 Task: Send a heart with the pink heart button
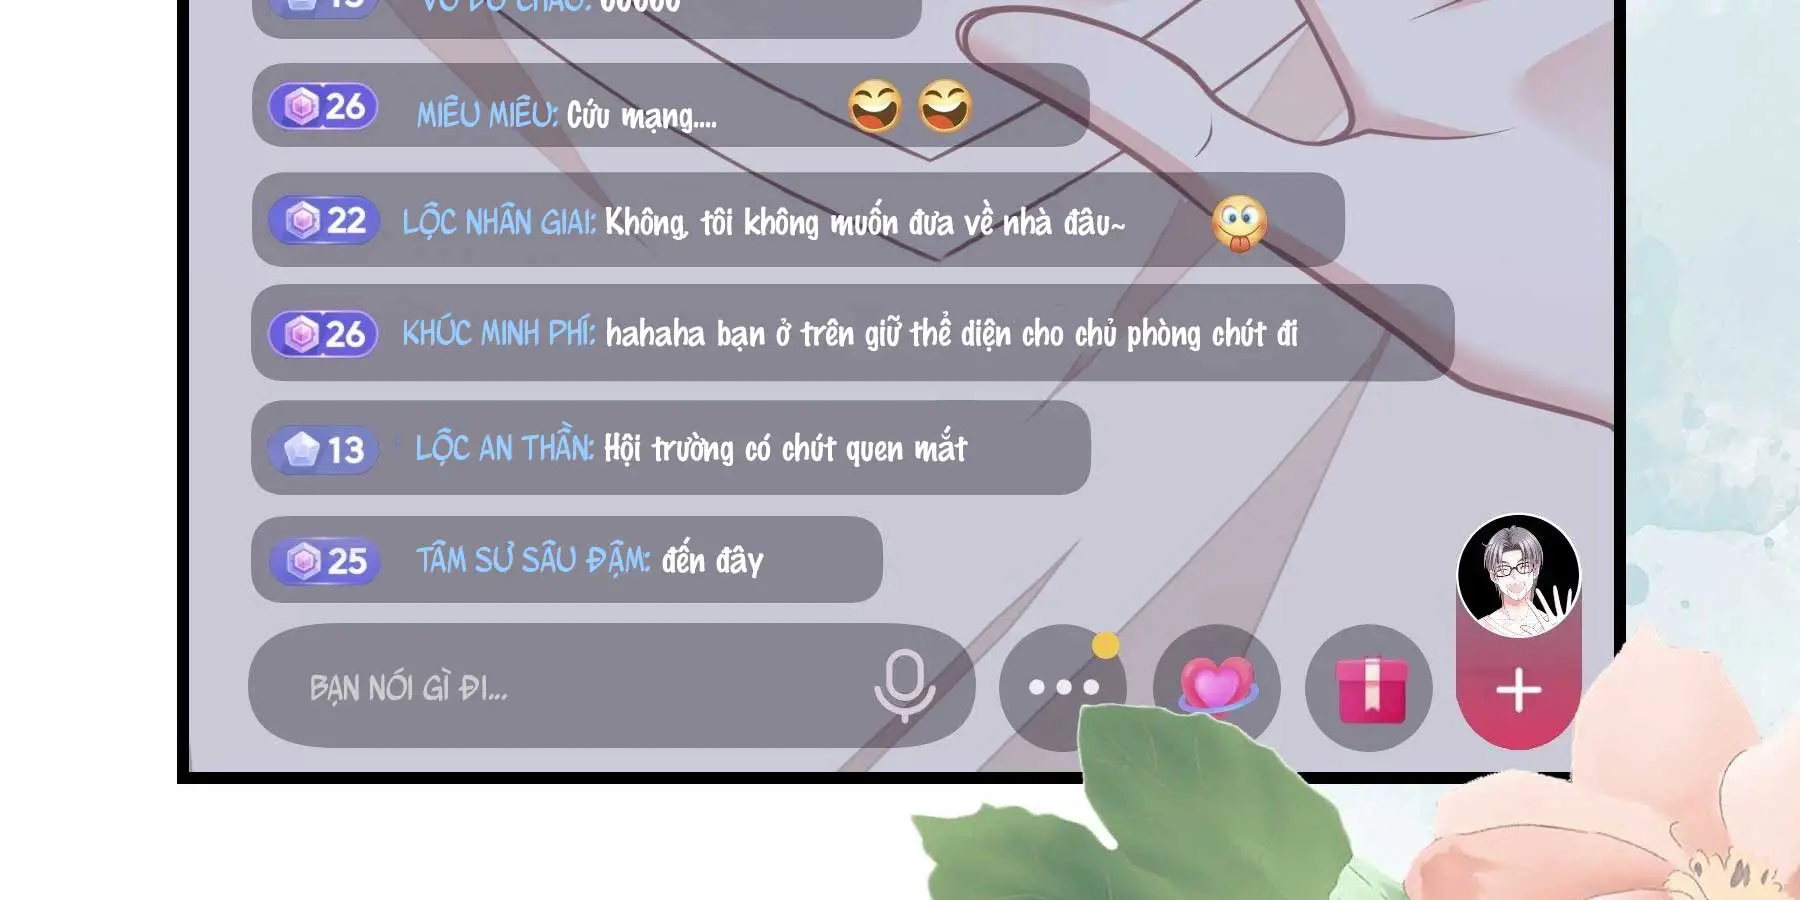(1216, 687)
